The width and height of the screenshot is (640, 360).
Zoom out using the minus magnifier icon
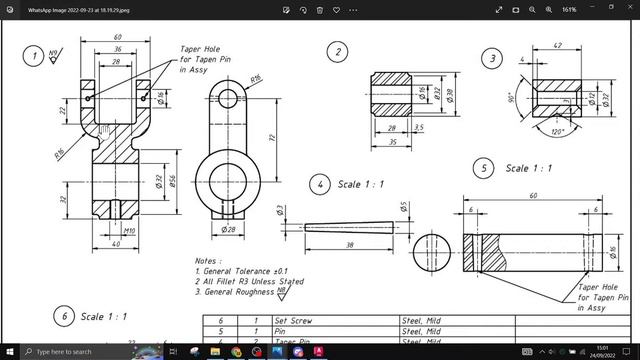click(532, 10)
